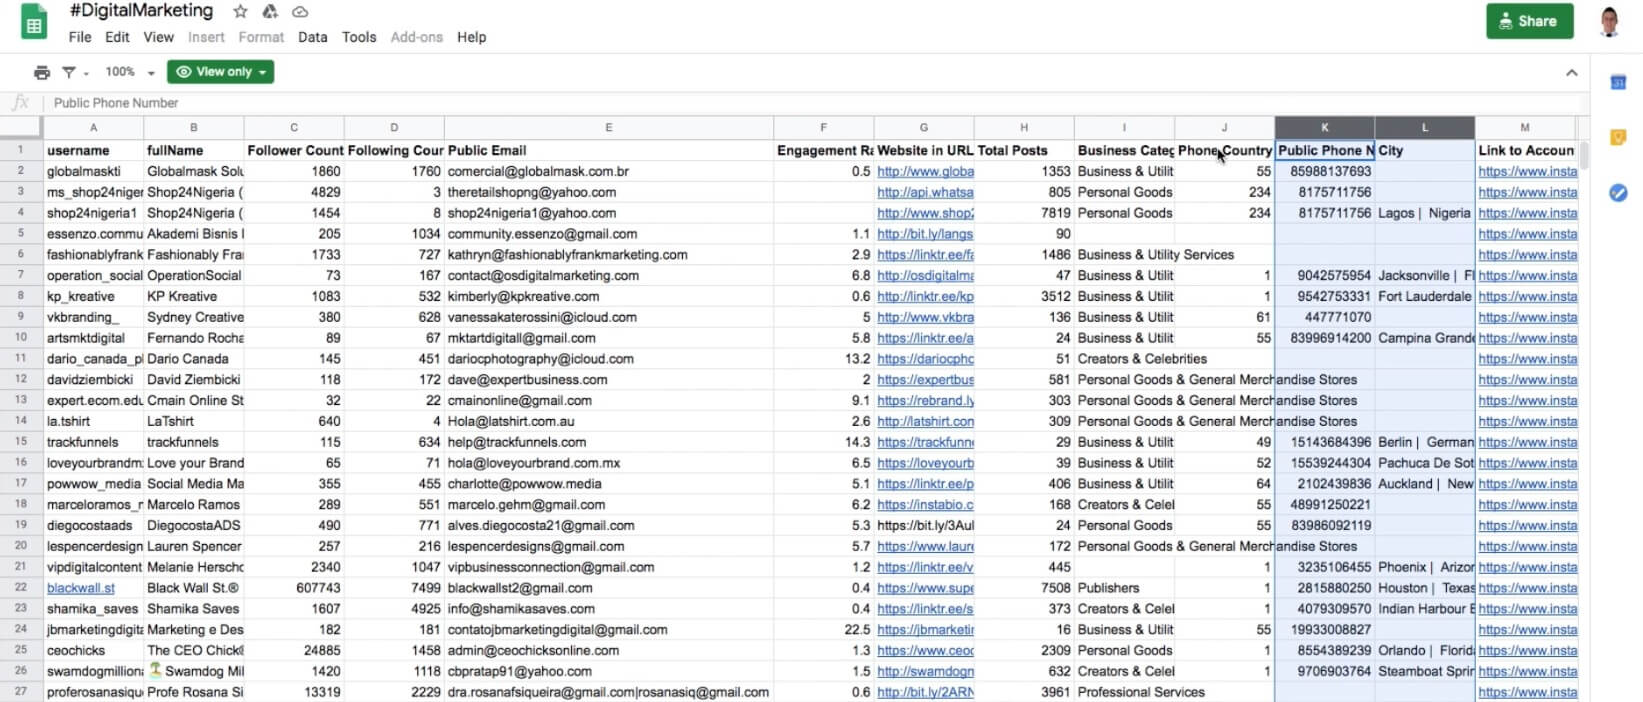Open the Help menu
This screenshot has width=1643, height=702.
point(471,37)
